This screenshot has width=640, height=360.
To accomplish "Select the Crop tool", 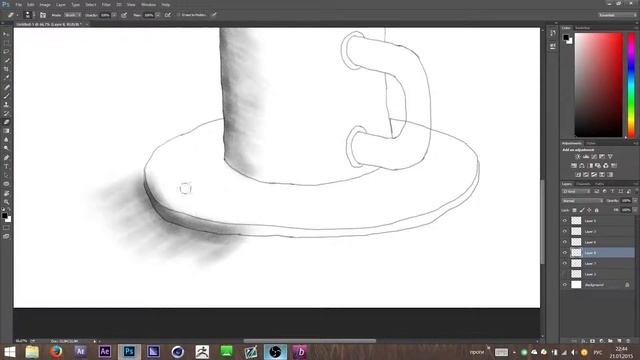I will tap(6, 69).
